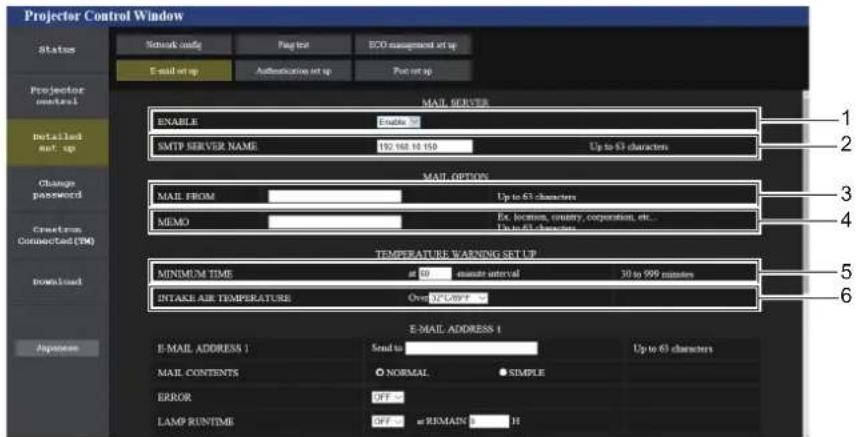This screenshot has width=857, height=437.
Task: Click the MAIL SERVER heading
Action: click(x=455, y=103)
